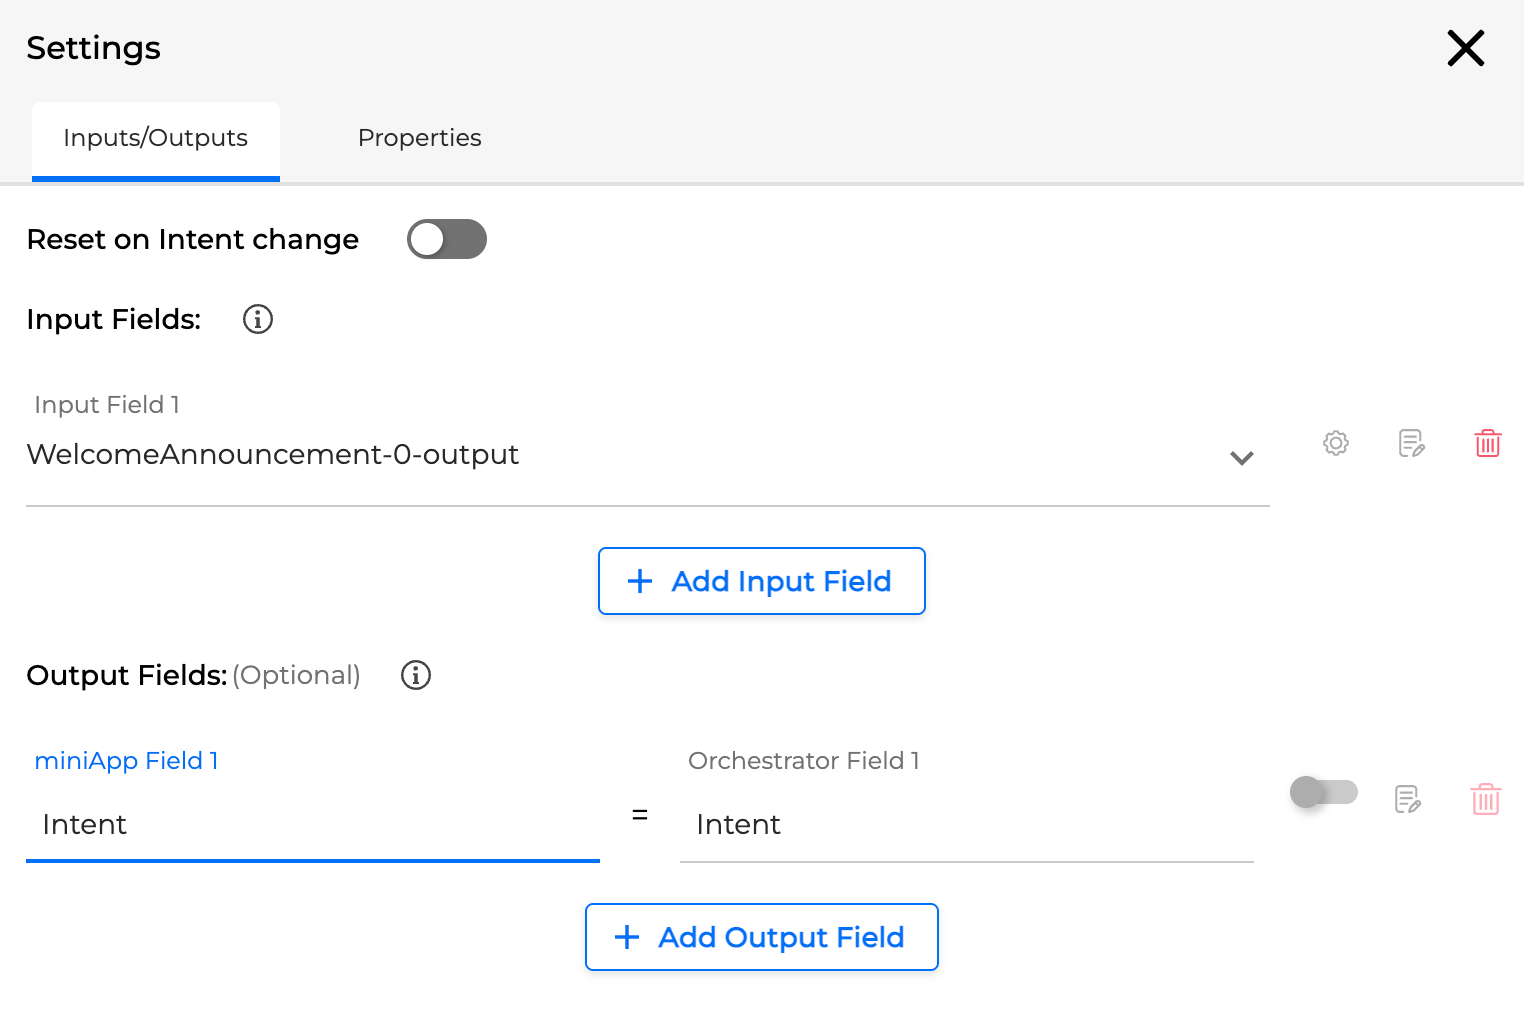The image size is (1524, 1036).
Task: View the Output Fields info tooltip icon
Action: tap(415, 675)
